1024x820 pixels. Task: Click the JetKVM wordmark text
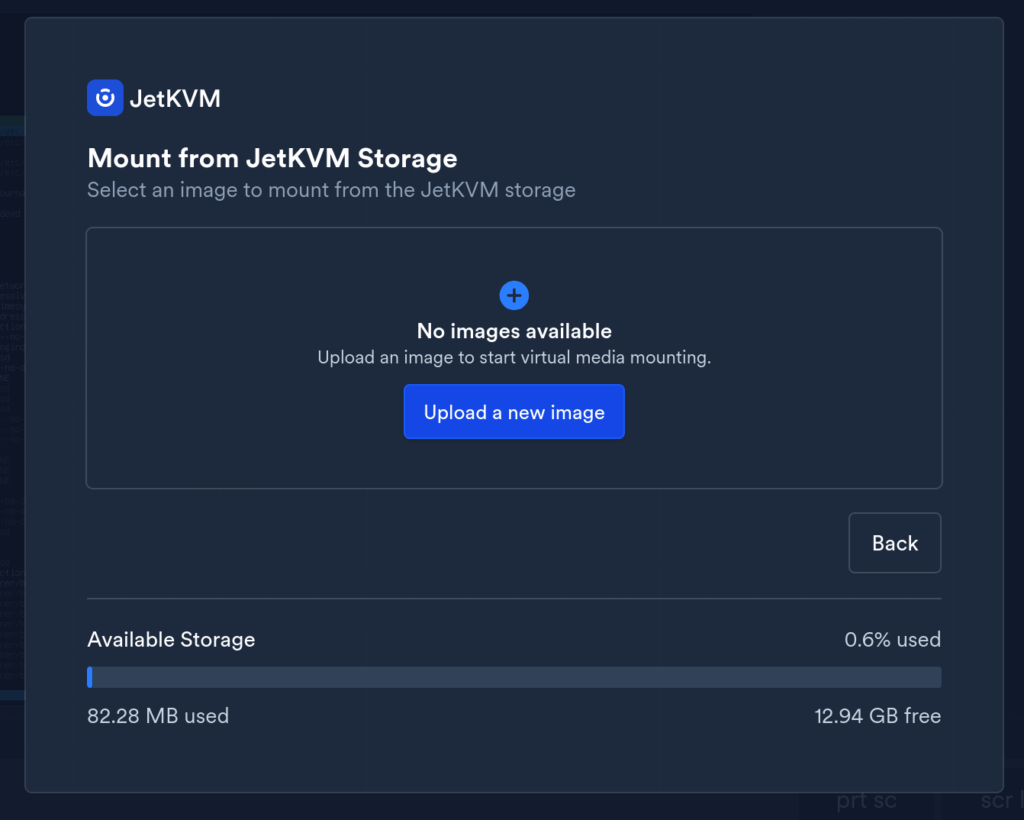(x=175, y=99)
